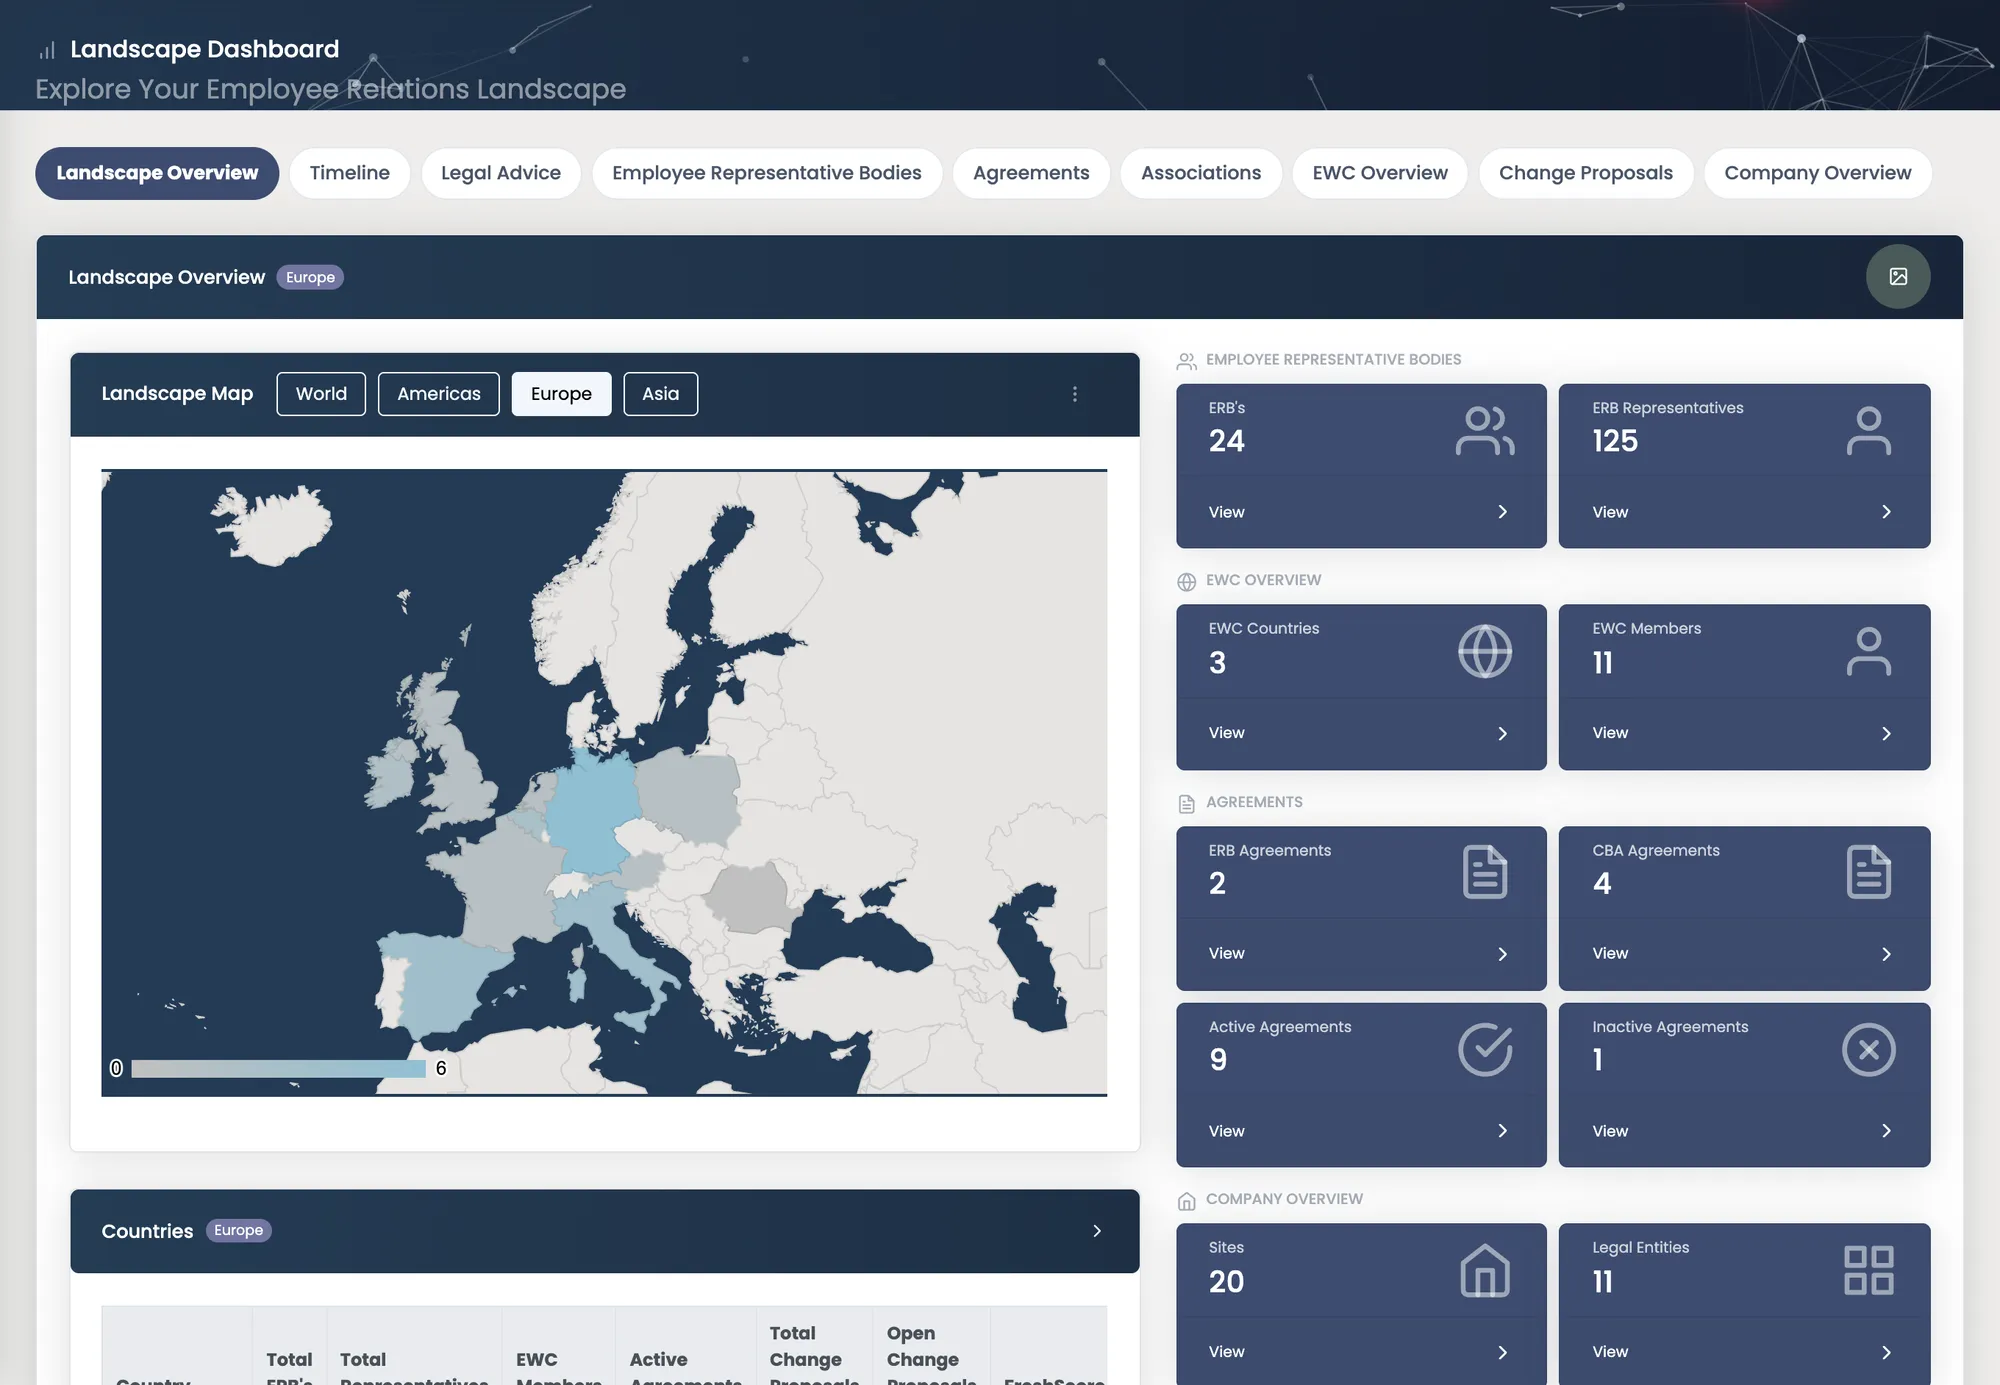Select the Europe map region button
This screenshot has height=1385, width=2000.
[x=561, y=394]
